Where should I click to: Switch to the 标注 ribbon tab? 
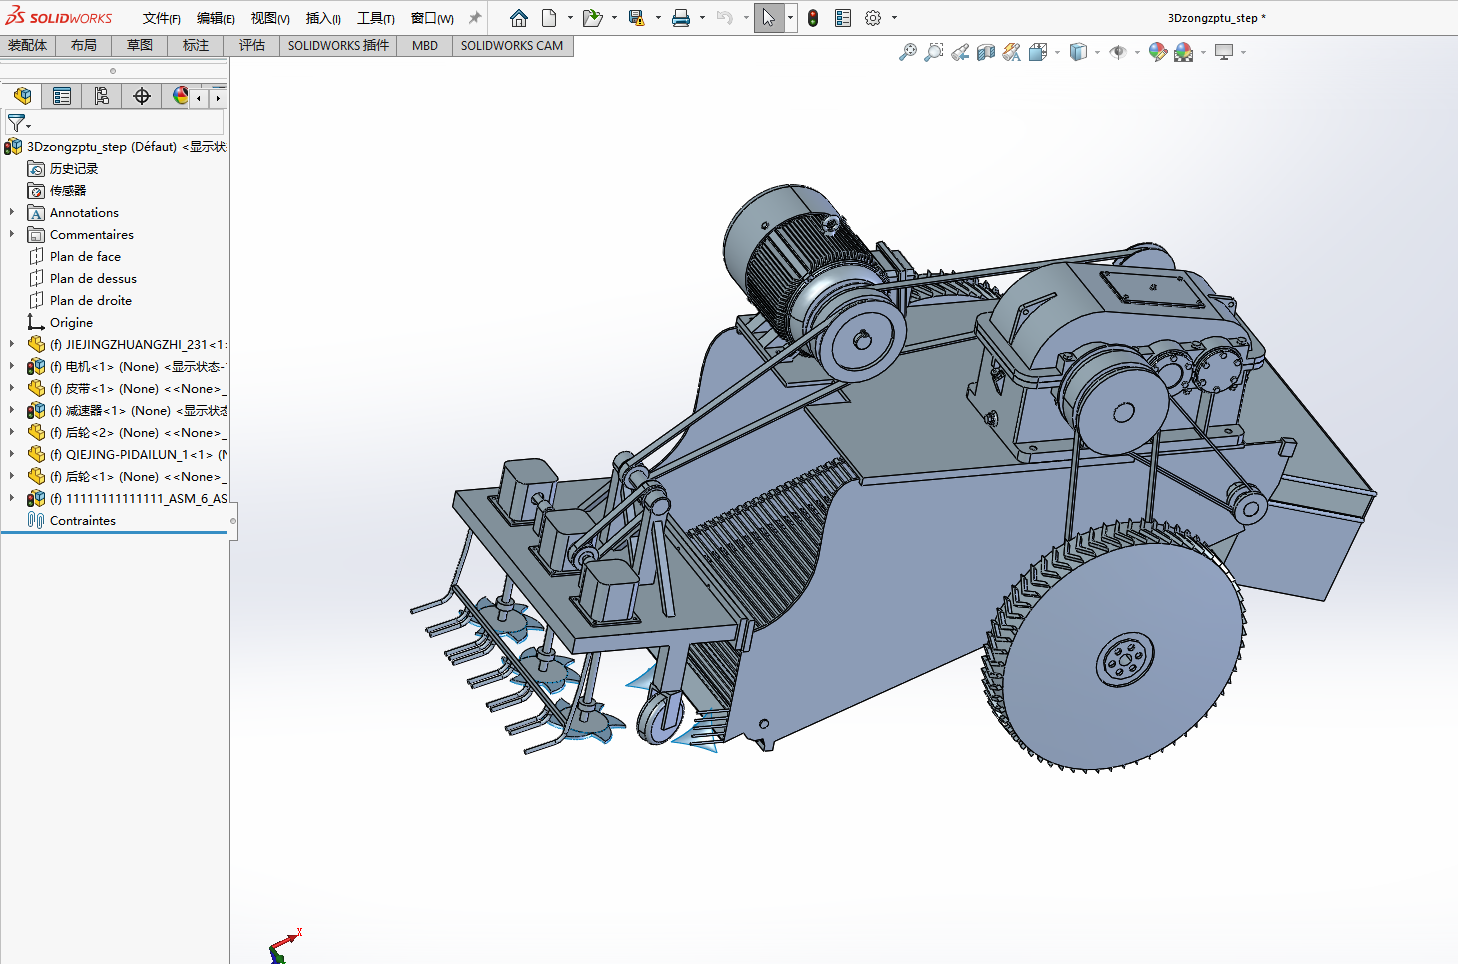(x=196, y=46)
